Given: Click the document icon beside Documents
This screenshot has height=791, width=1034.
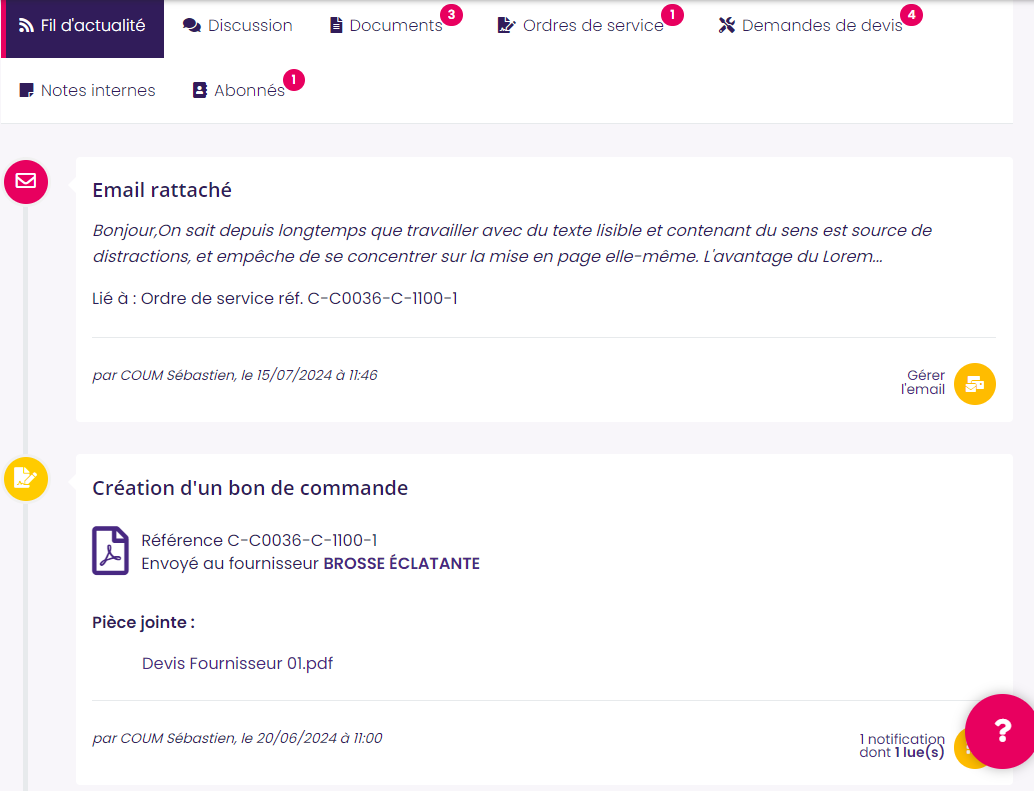Looking at the screenshot, I should 336,26.
